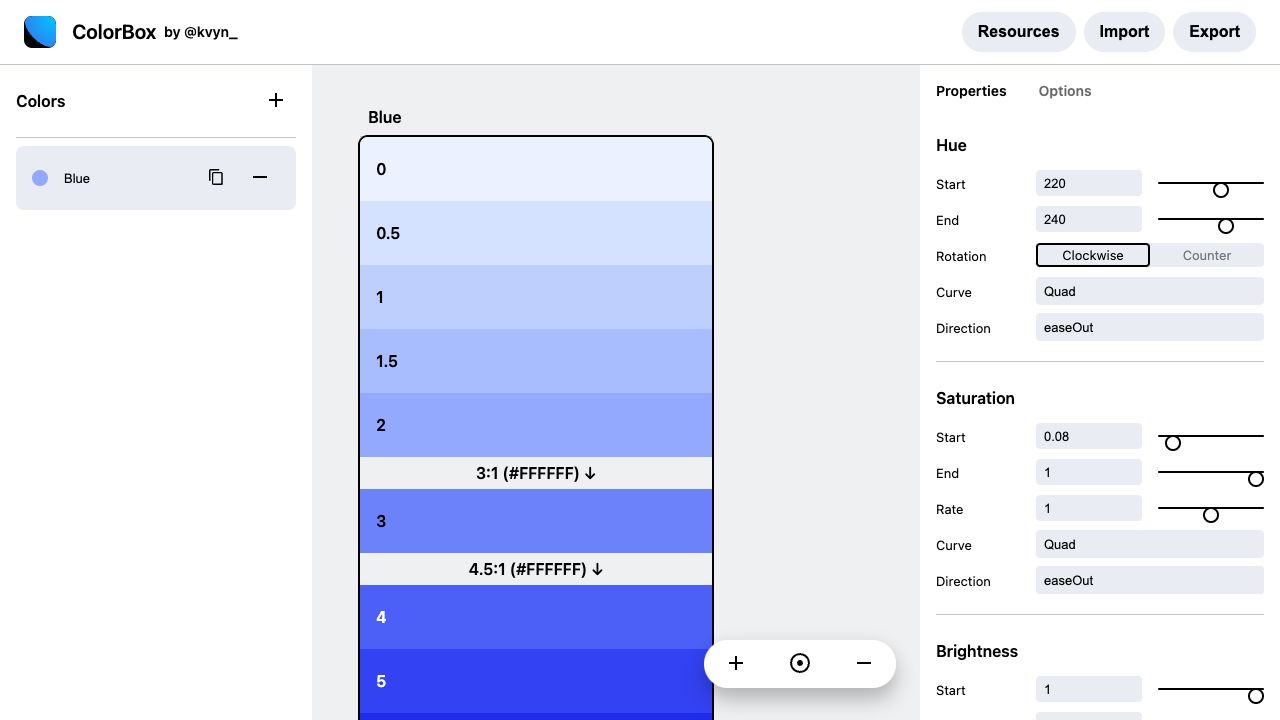Open the Saturation Curve dropdown

pos(1150,544)
